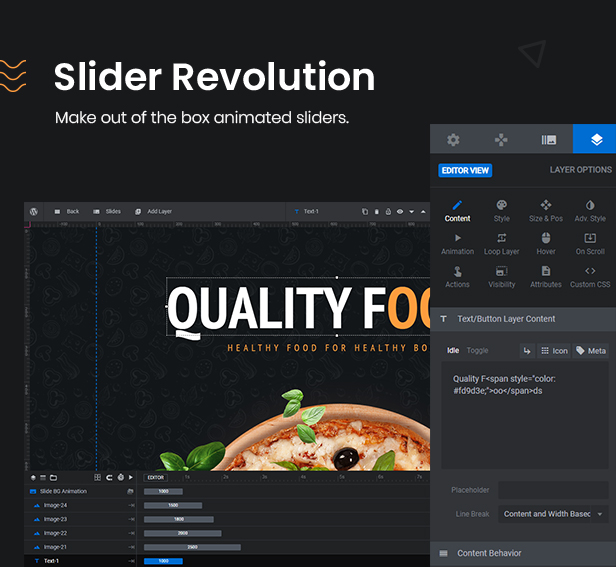Open the Loop Layer section
616x567 pixels.
coord(502,244)
